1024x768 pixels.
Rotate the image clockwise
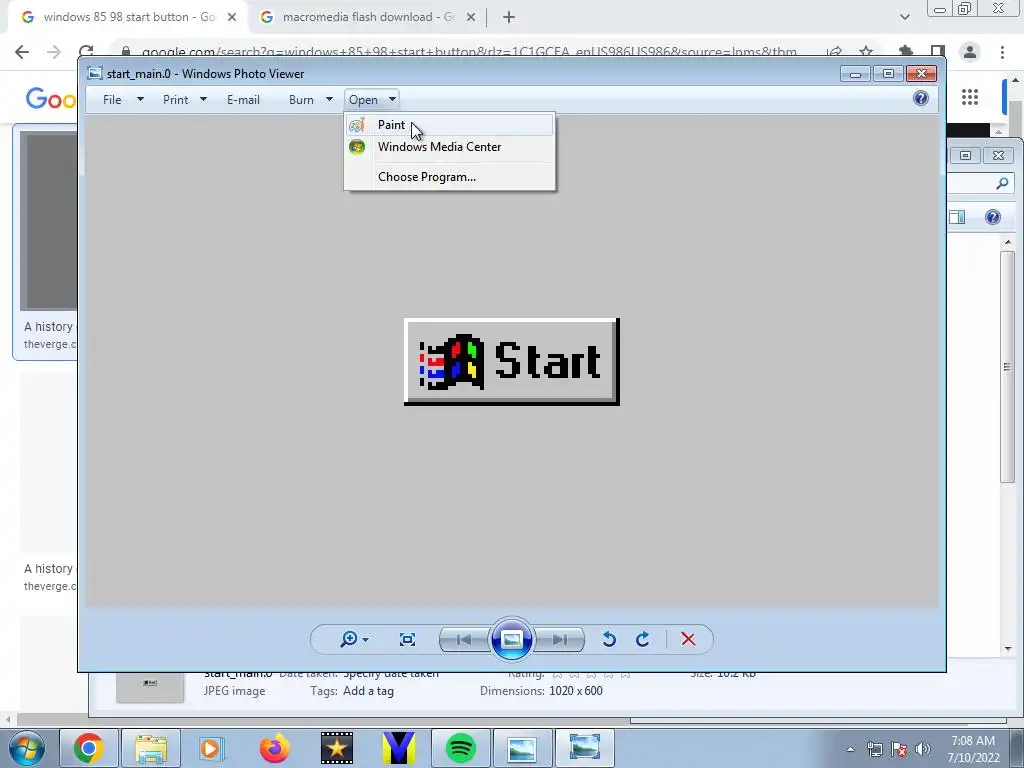click(x=643, y=639)
